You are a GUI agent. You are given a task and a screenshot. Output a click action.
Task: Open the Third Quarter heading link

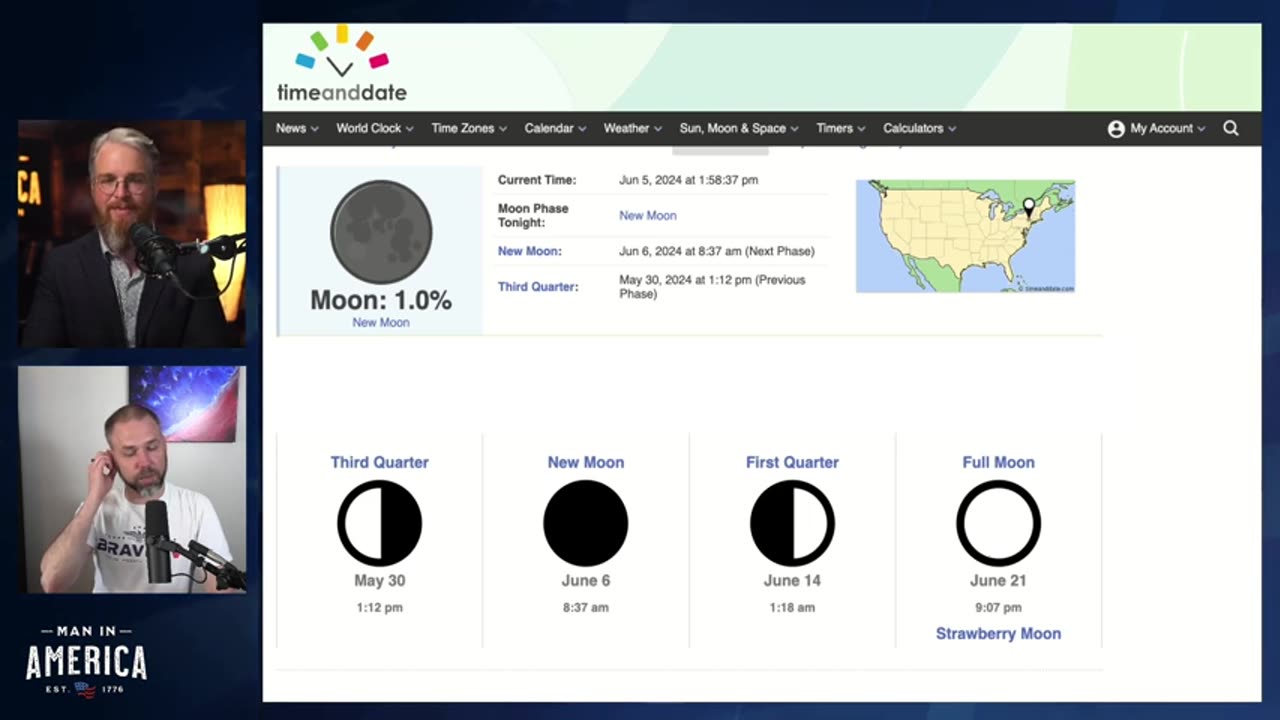pyautogui.click(x=379, y=462)
